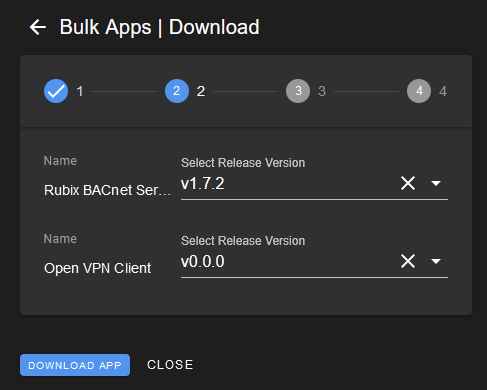Click the Download App button
487x390 pixels.
pyautogui.click(x=75, y=365)
